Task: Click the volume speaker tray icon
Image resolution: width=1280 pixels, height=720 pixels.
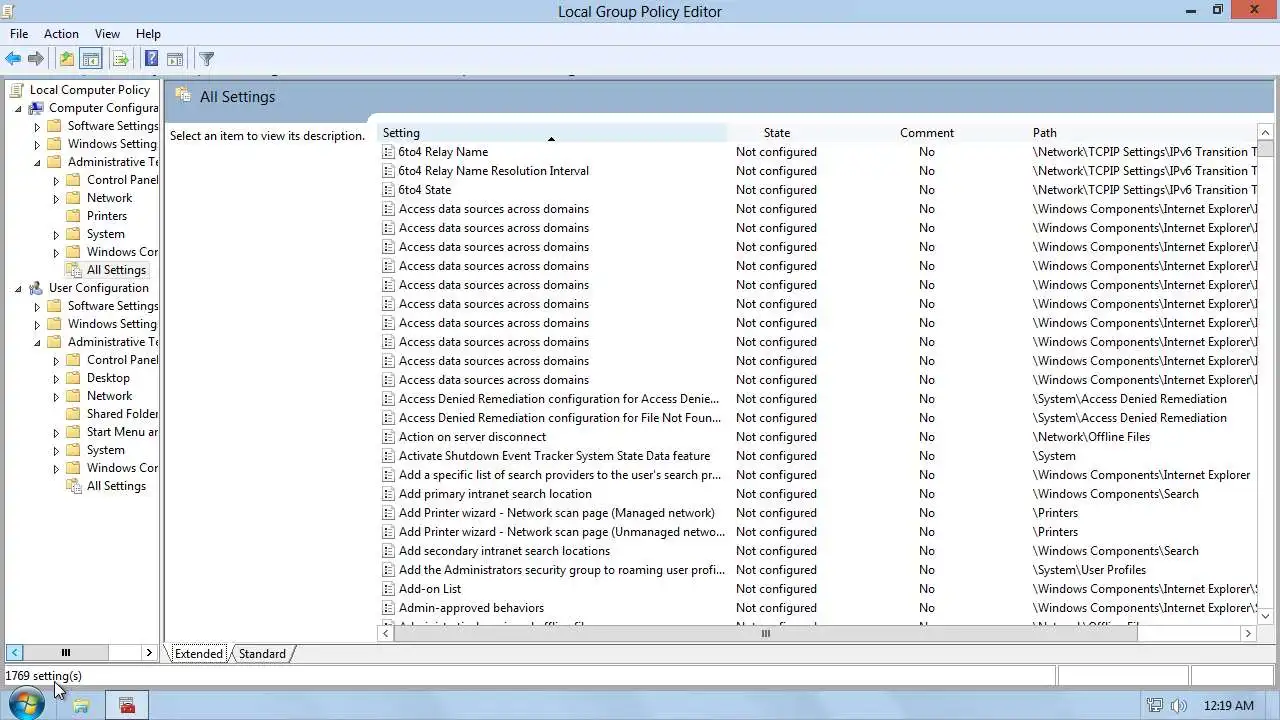Action: tap(1179, 705)
